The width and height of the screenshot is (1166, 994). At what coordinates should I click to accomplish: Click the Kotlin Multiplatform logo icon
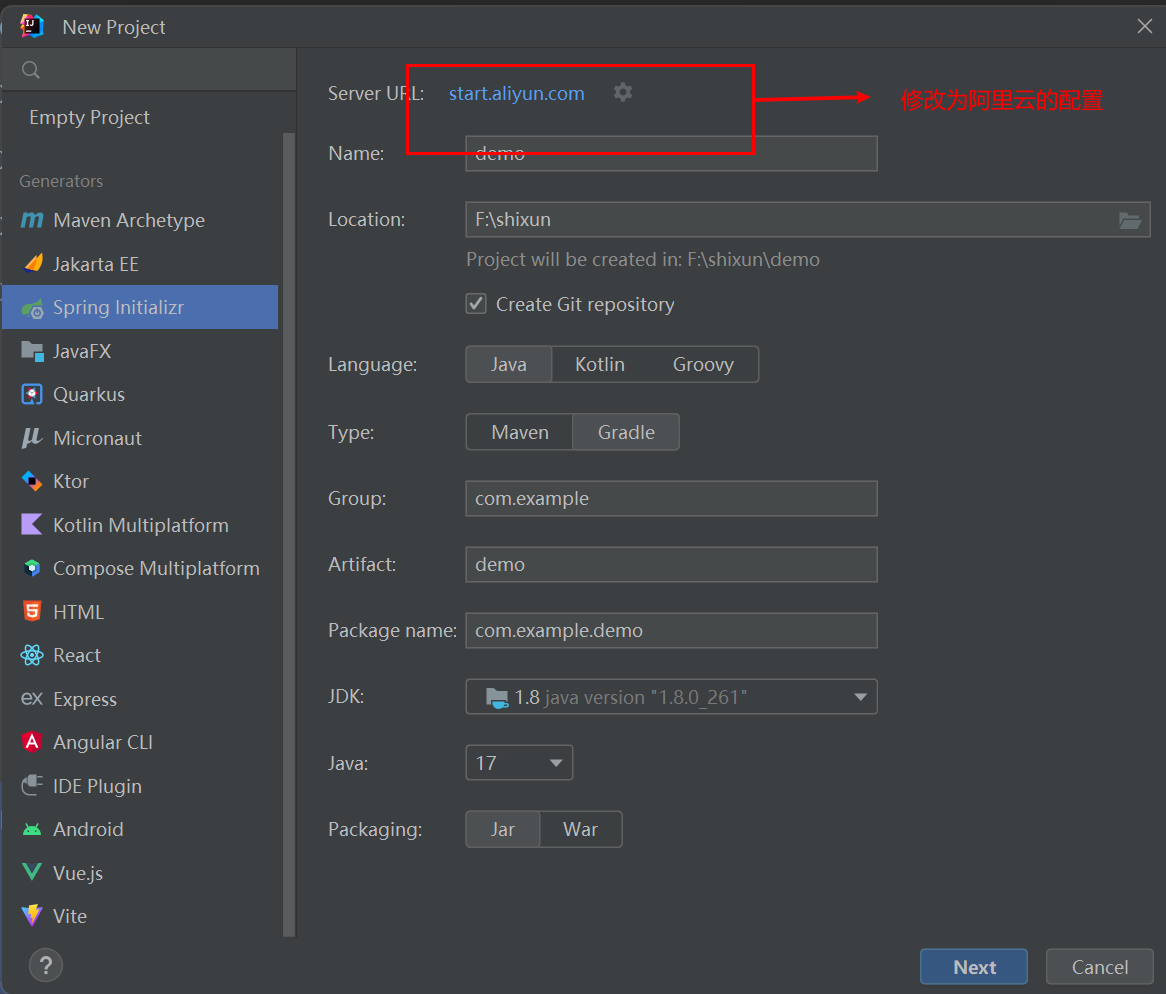tap(32, 524)
